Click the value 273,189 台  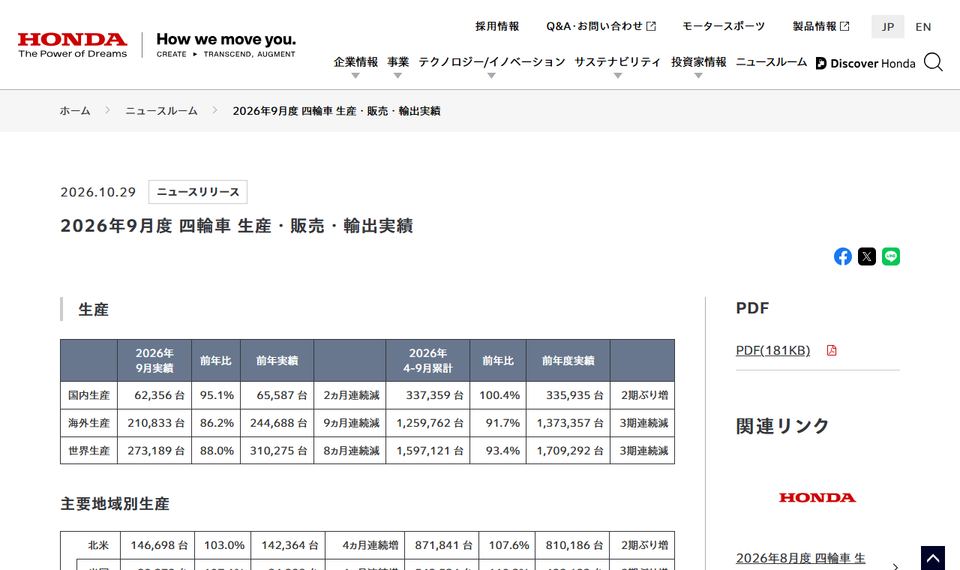156,451
